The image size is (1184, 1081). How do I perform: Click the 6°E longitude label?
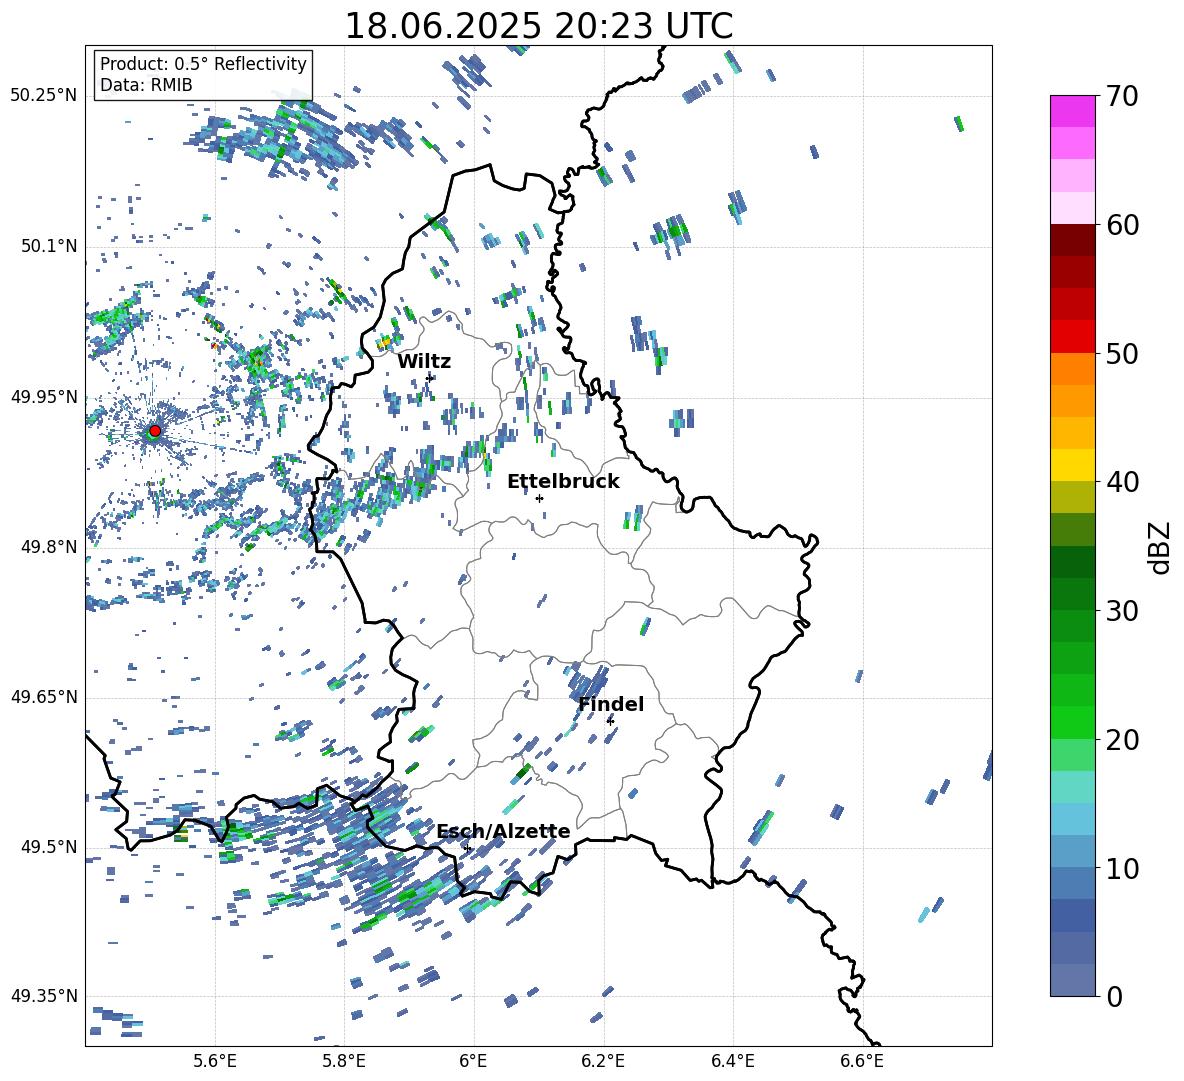[x=473, y=1062]
